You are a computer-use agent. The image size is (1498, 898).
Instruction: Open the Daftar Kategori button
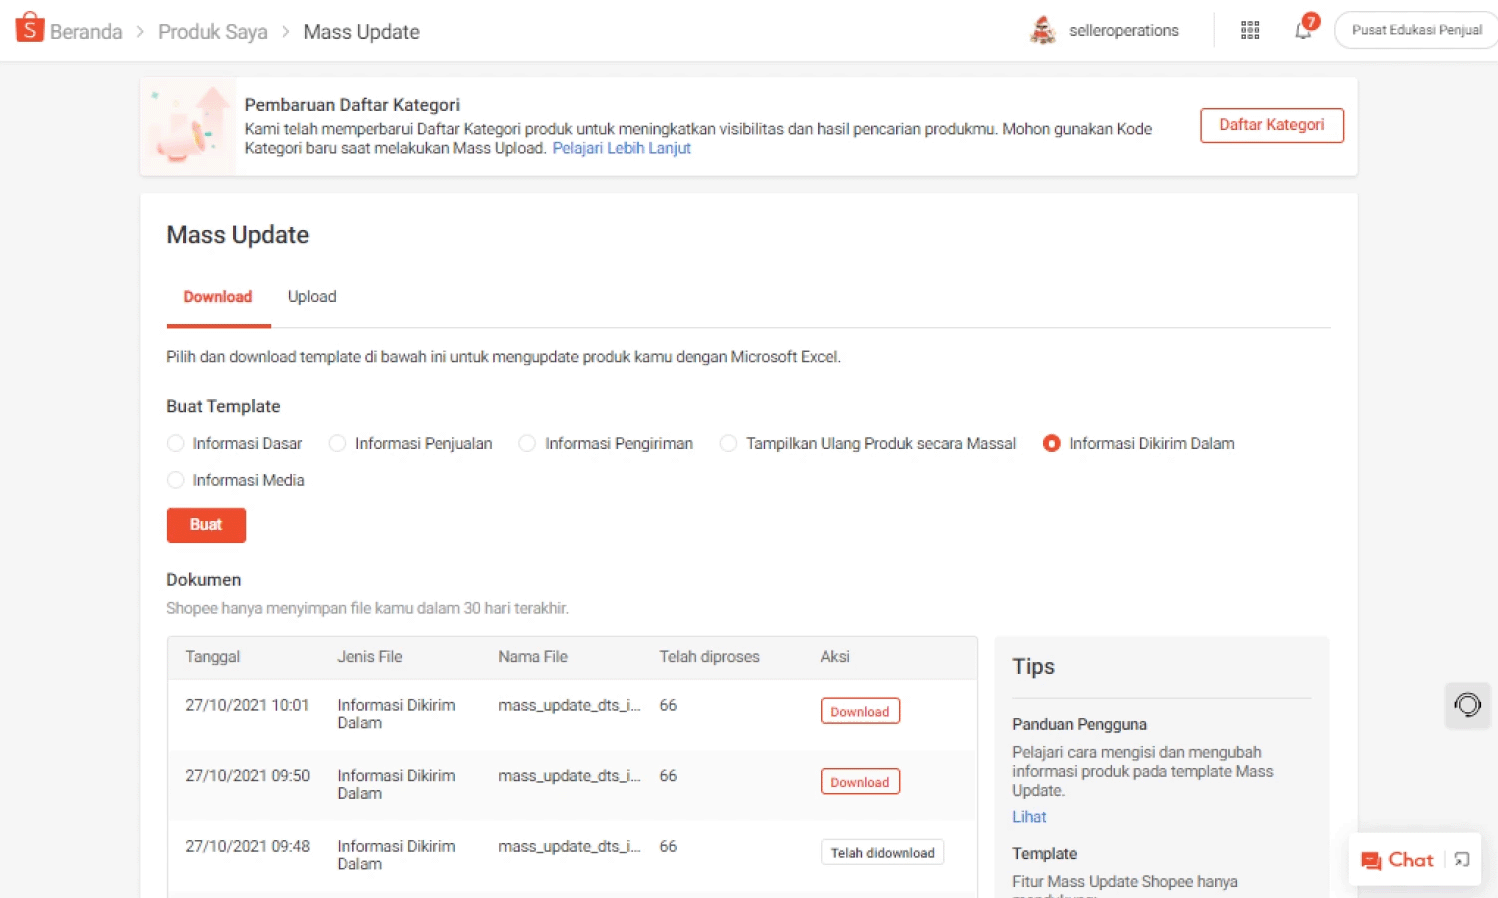(x=1271, y=125)
